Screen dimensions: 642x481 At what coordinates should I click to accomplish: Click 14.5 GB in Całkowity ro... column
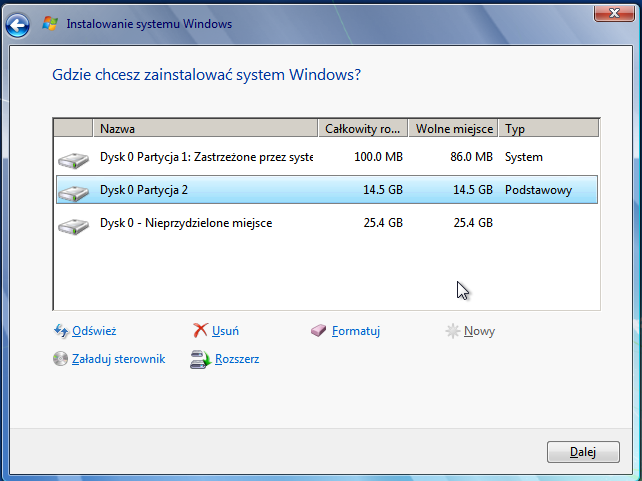[383, 190]
